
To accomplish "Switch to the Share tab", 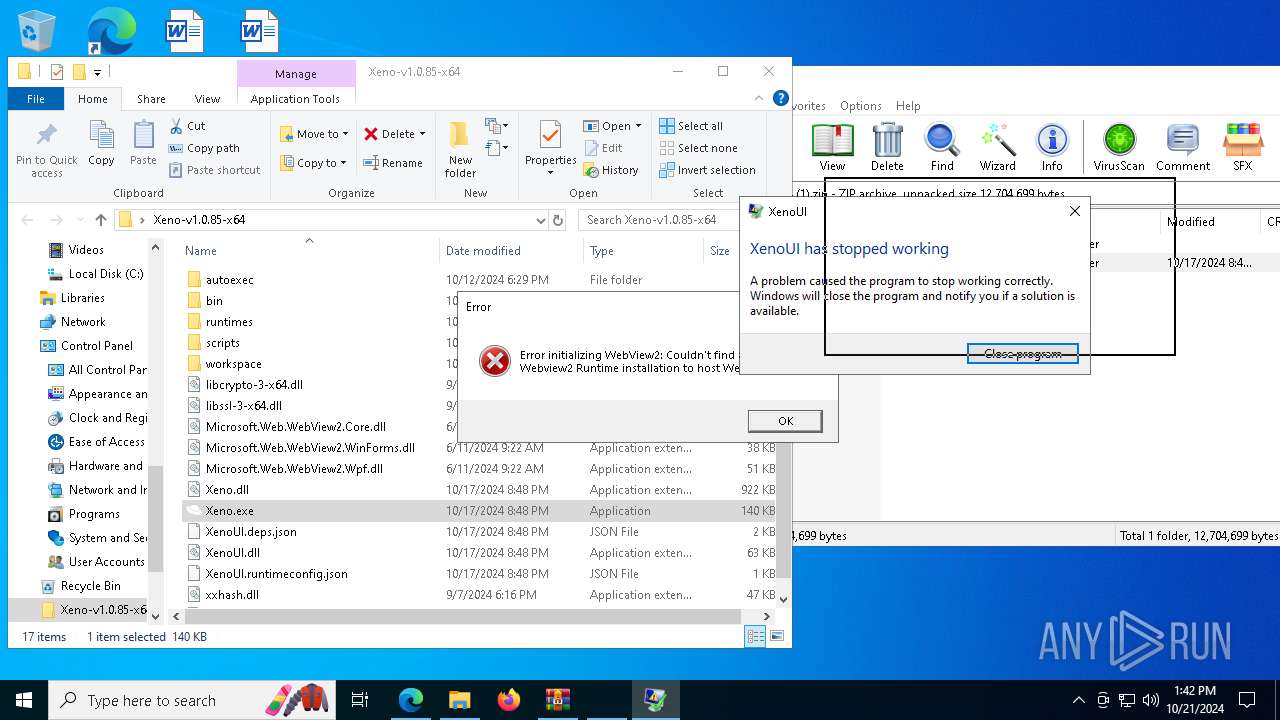I will pos(151,99).
